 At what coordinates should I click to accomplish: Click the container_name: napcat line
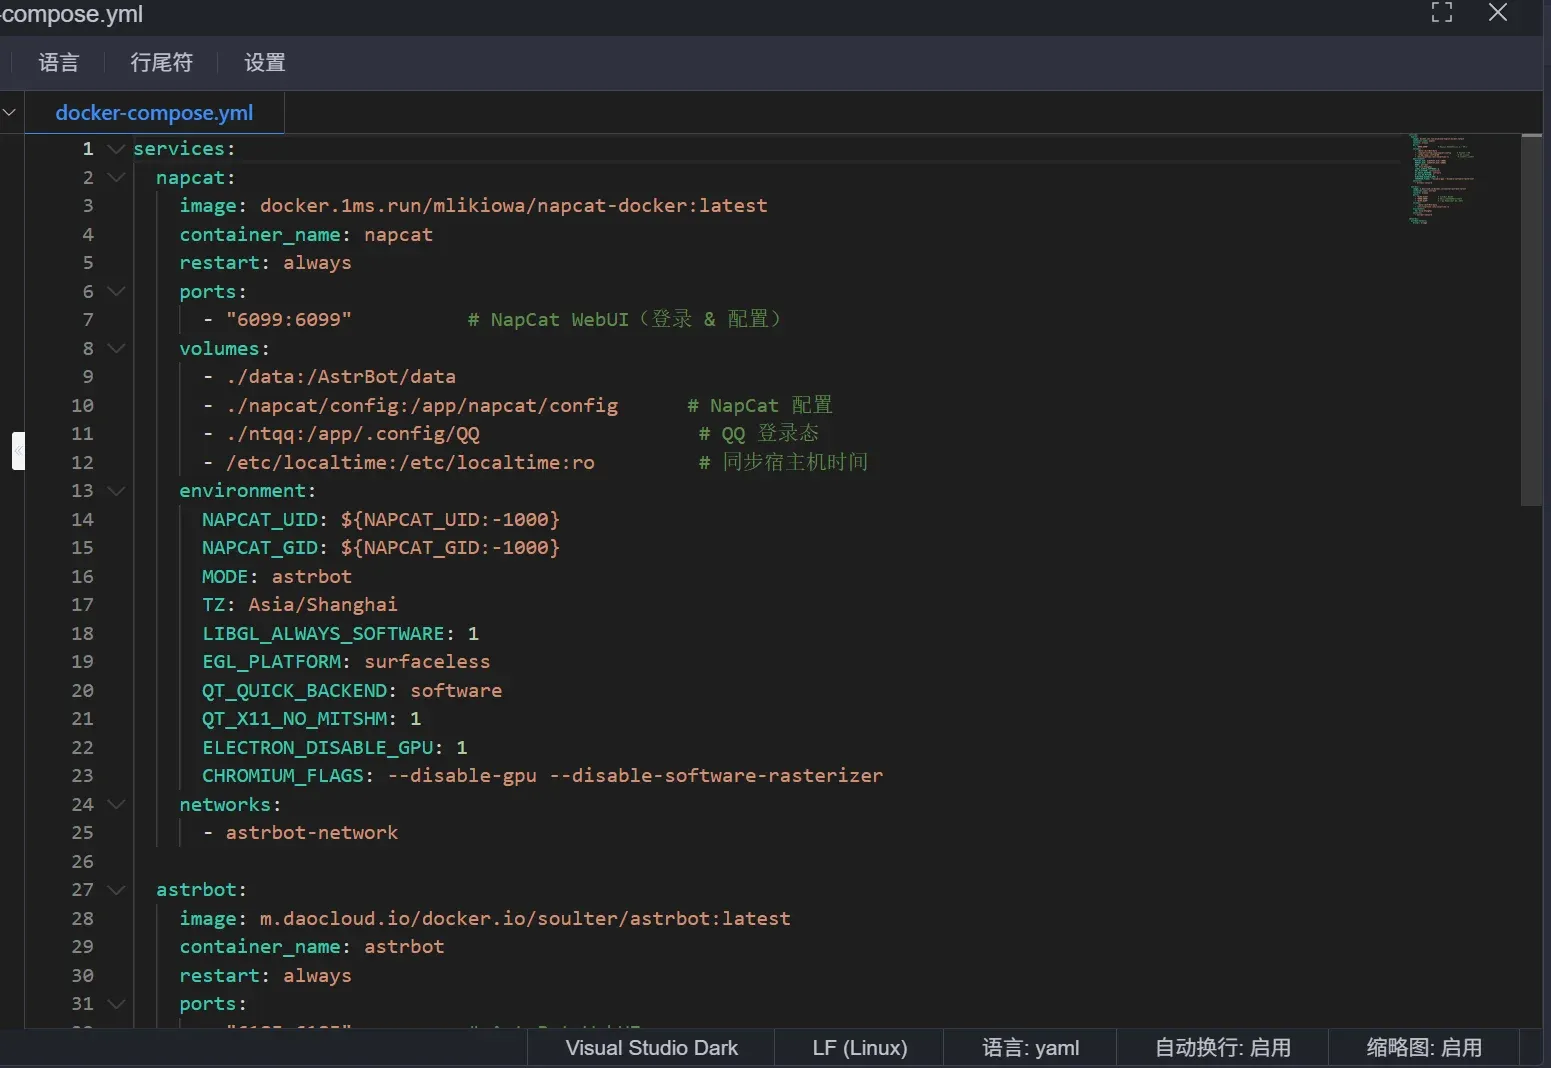pyautogui.click(x=306, y=235)
